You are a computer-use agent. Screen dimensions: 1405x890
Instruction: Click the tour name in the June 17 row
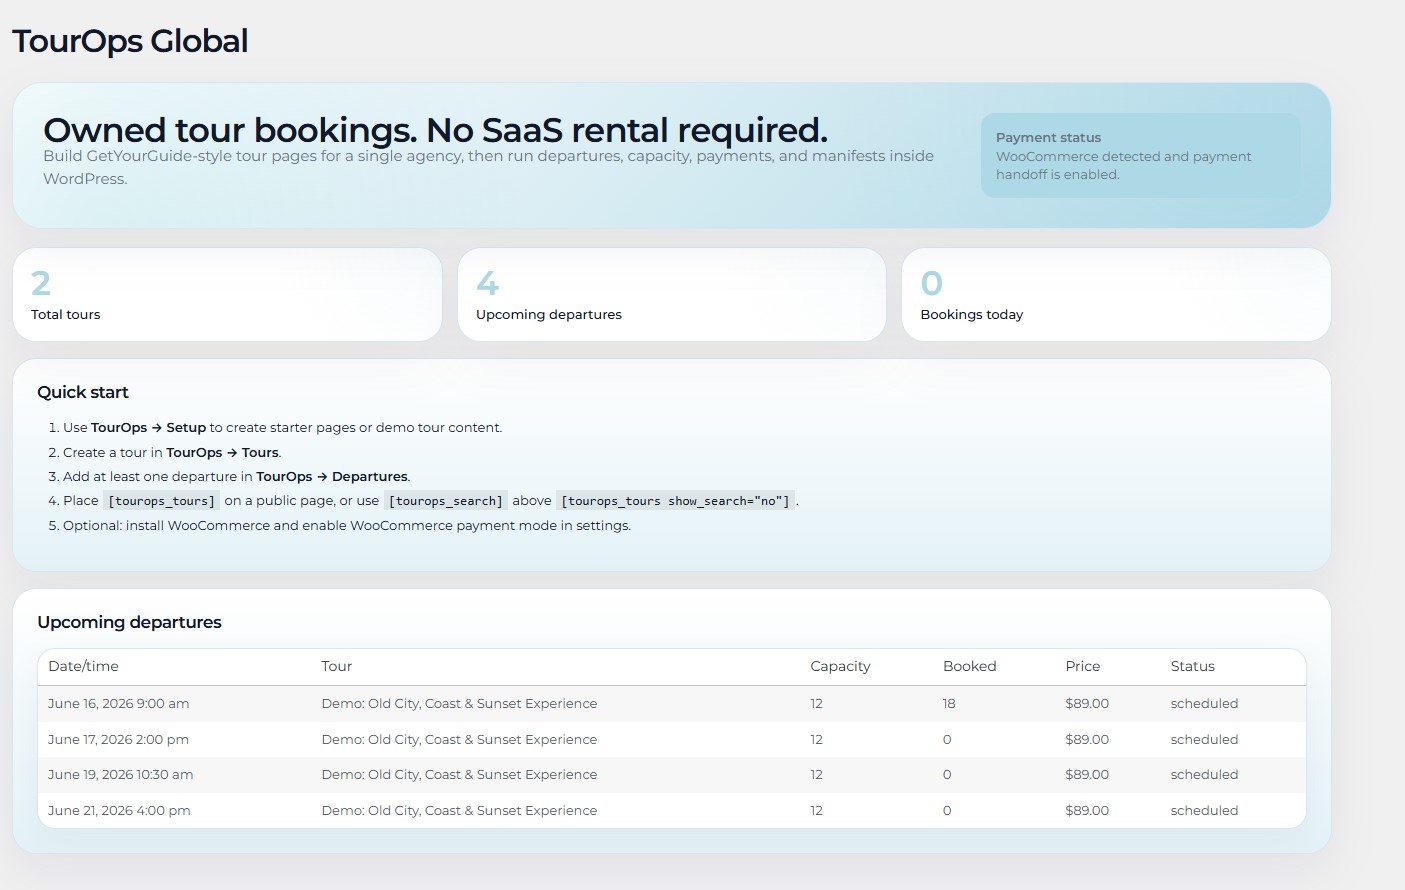pyautogui.click(x=459, y=740)
